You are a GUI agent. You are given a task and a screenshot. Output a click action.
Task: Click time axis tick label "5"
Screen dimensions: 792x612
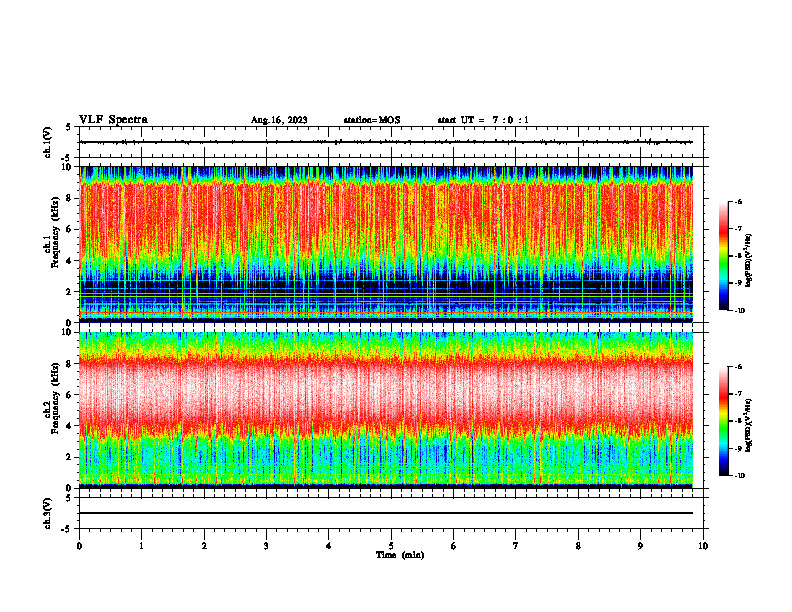[391, 546]
